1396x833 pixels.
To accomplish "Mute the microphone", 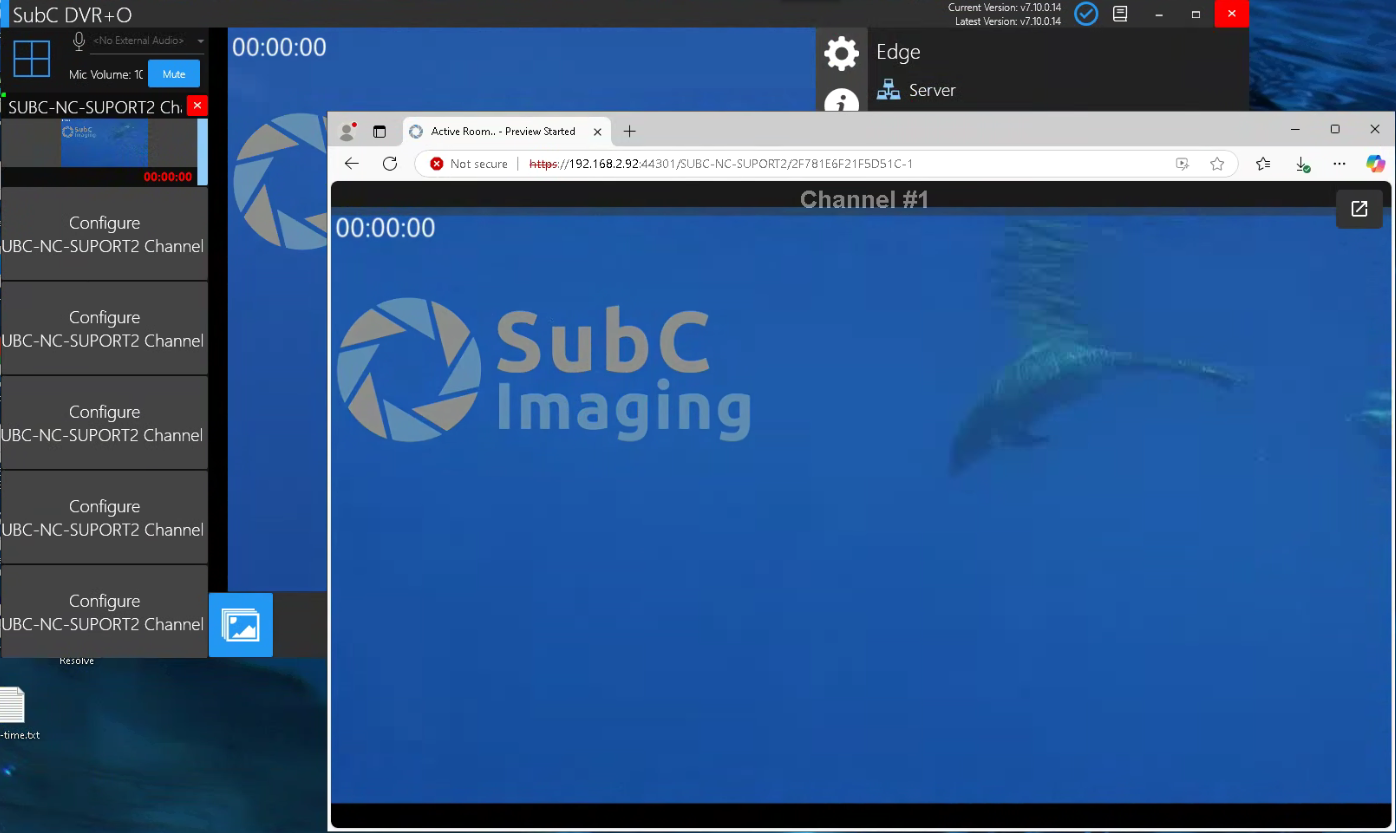I will pos(174,74).
